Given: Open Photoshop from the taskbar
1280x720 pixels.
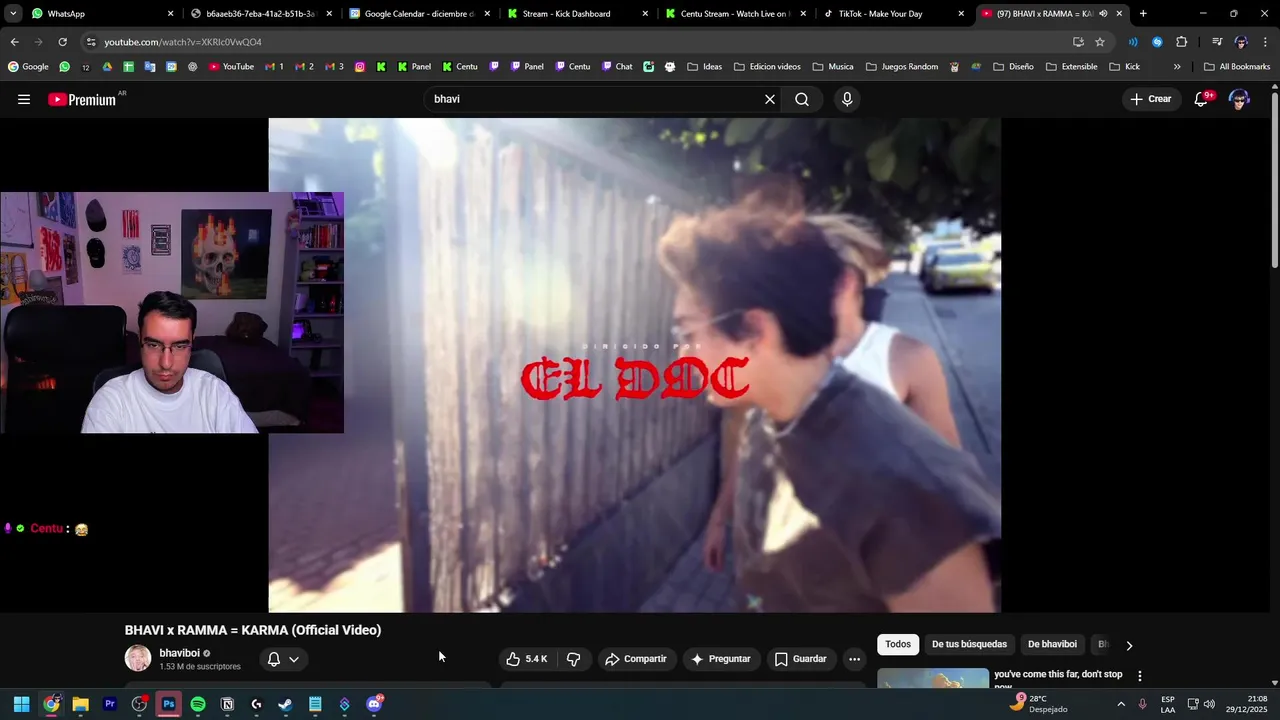Looking at the screenshot, I should click(169, 704).
